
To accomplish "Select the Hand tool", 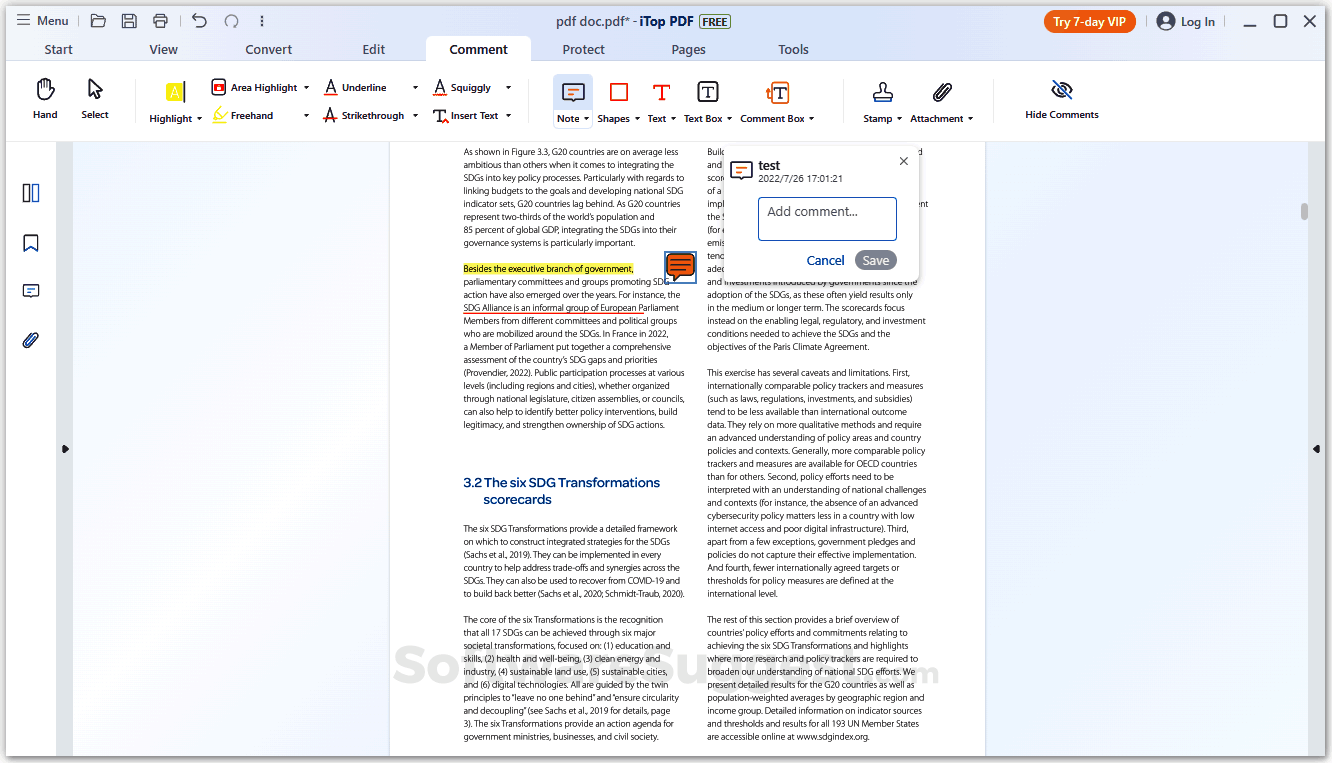I will coord(44,99).
